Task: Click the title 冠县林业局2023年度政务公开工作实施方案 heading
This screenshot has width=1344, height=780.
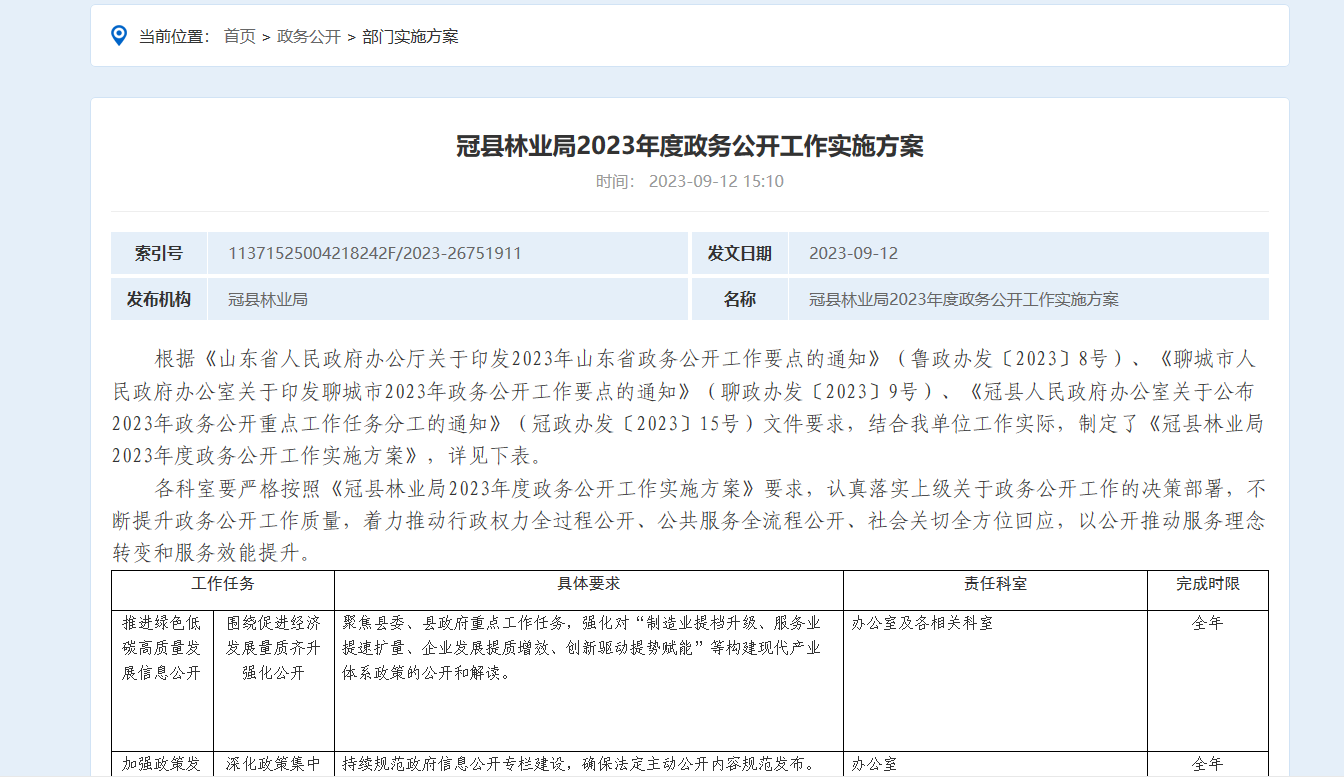Action: click(x=690, y=146)
